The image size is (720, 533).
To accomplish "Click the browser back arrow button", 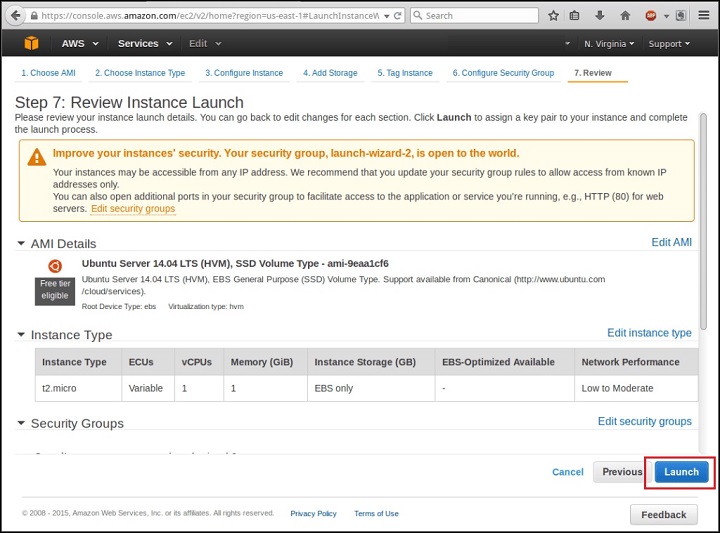I will click(x=16, y=16).
